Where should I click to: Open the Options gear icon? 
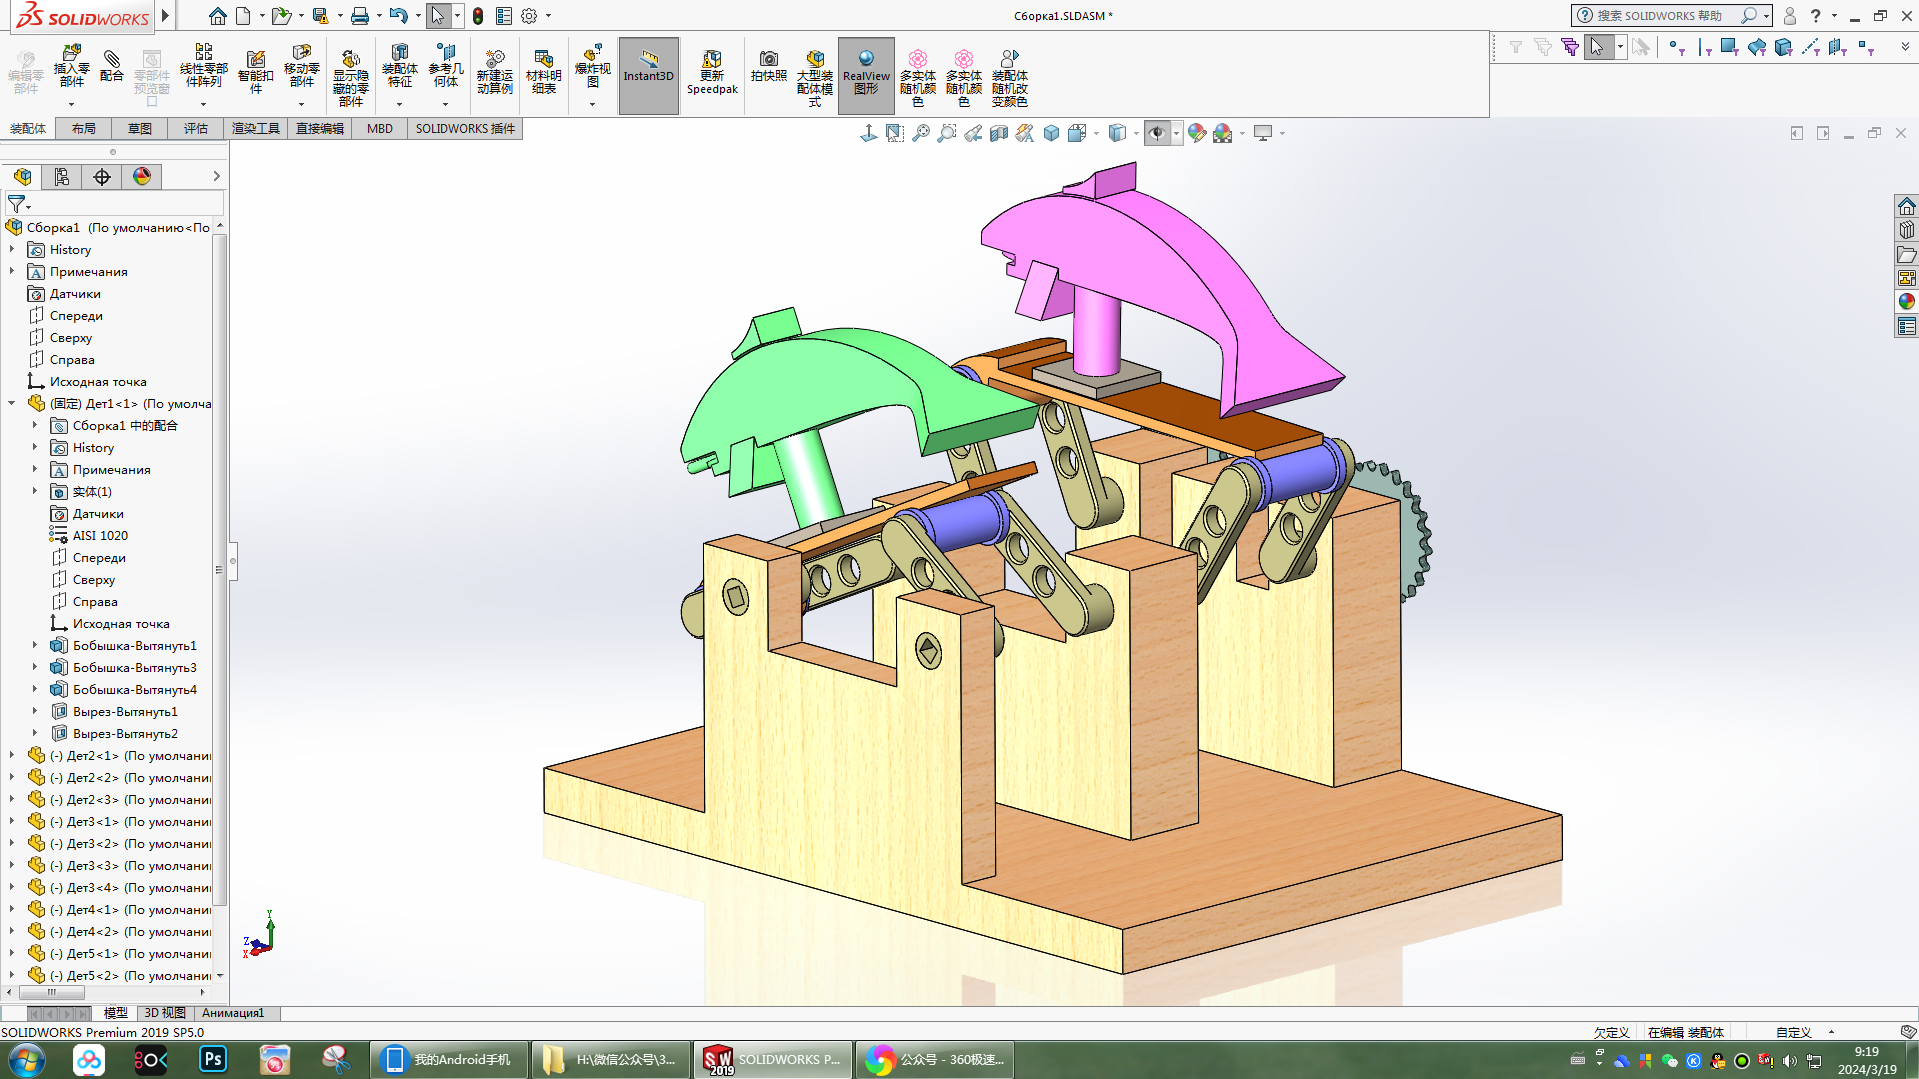(x=529, y=16)
